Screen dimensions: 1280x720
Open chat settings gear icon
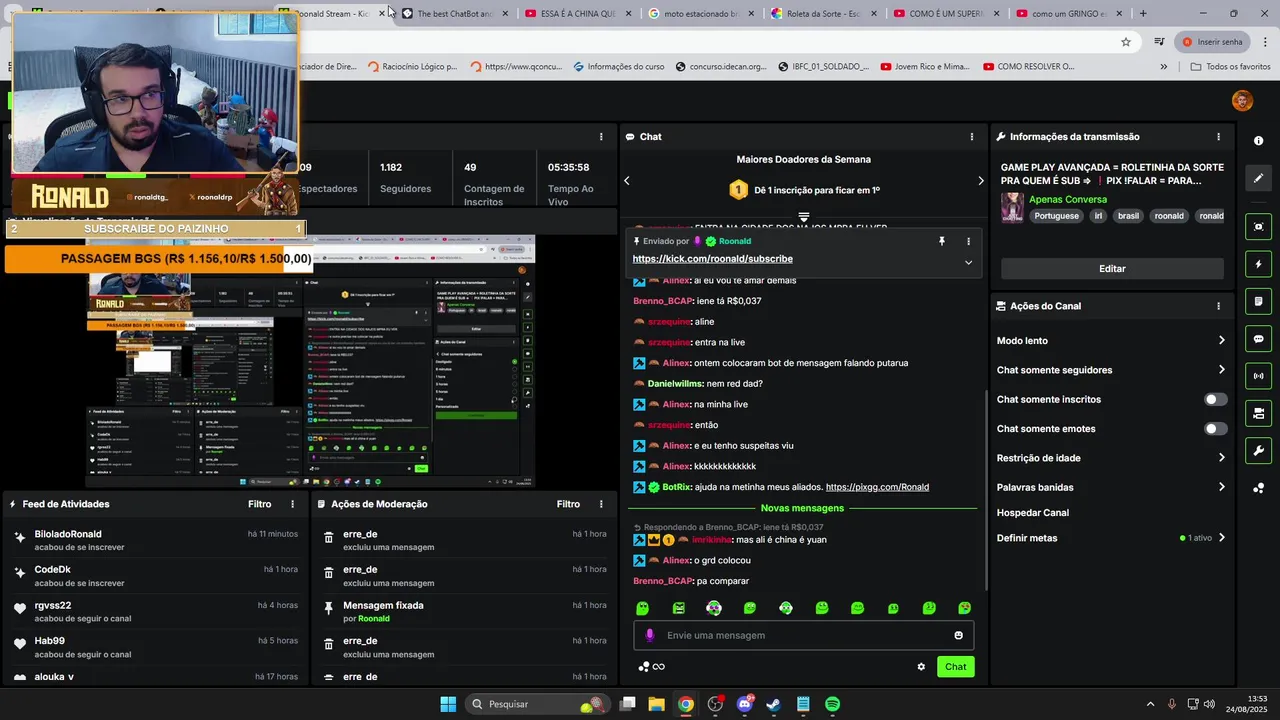[x=921, y=667]
